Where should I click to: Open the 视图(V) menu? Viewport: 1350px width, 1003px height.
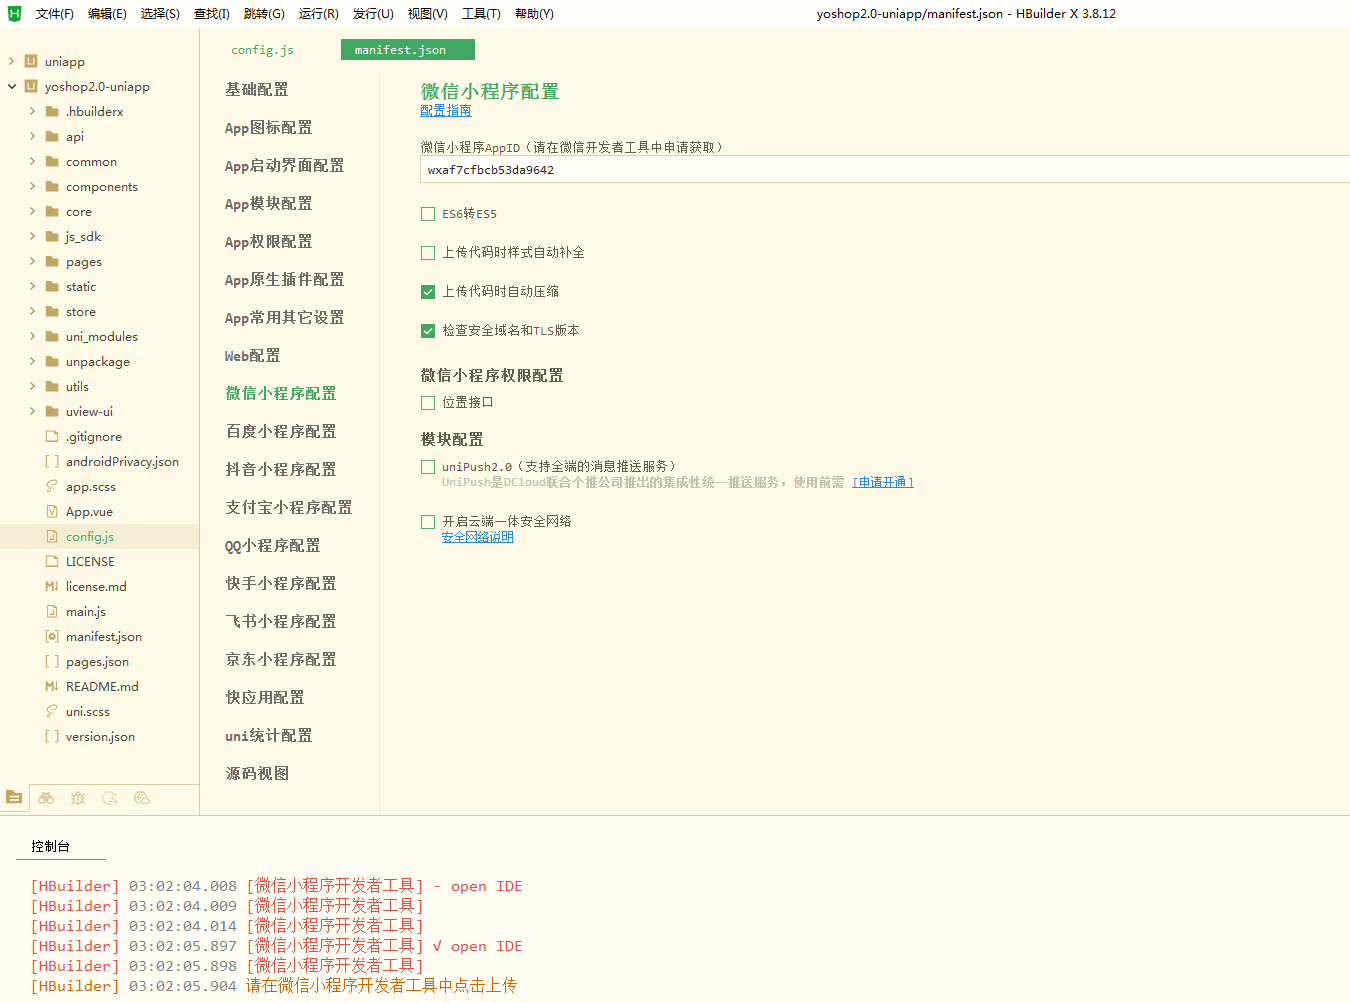pos(427,14)
